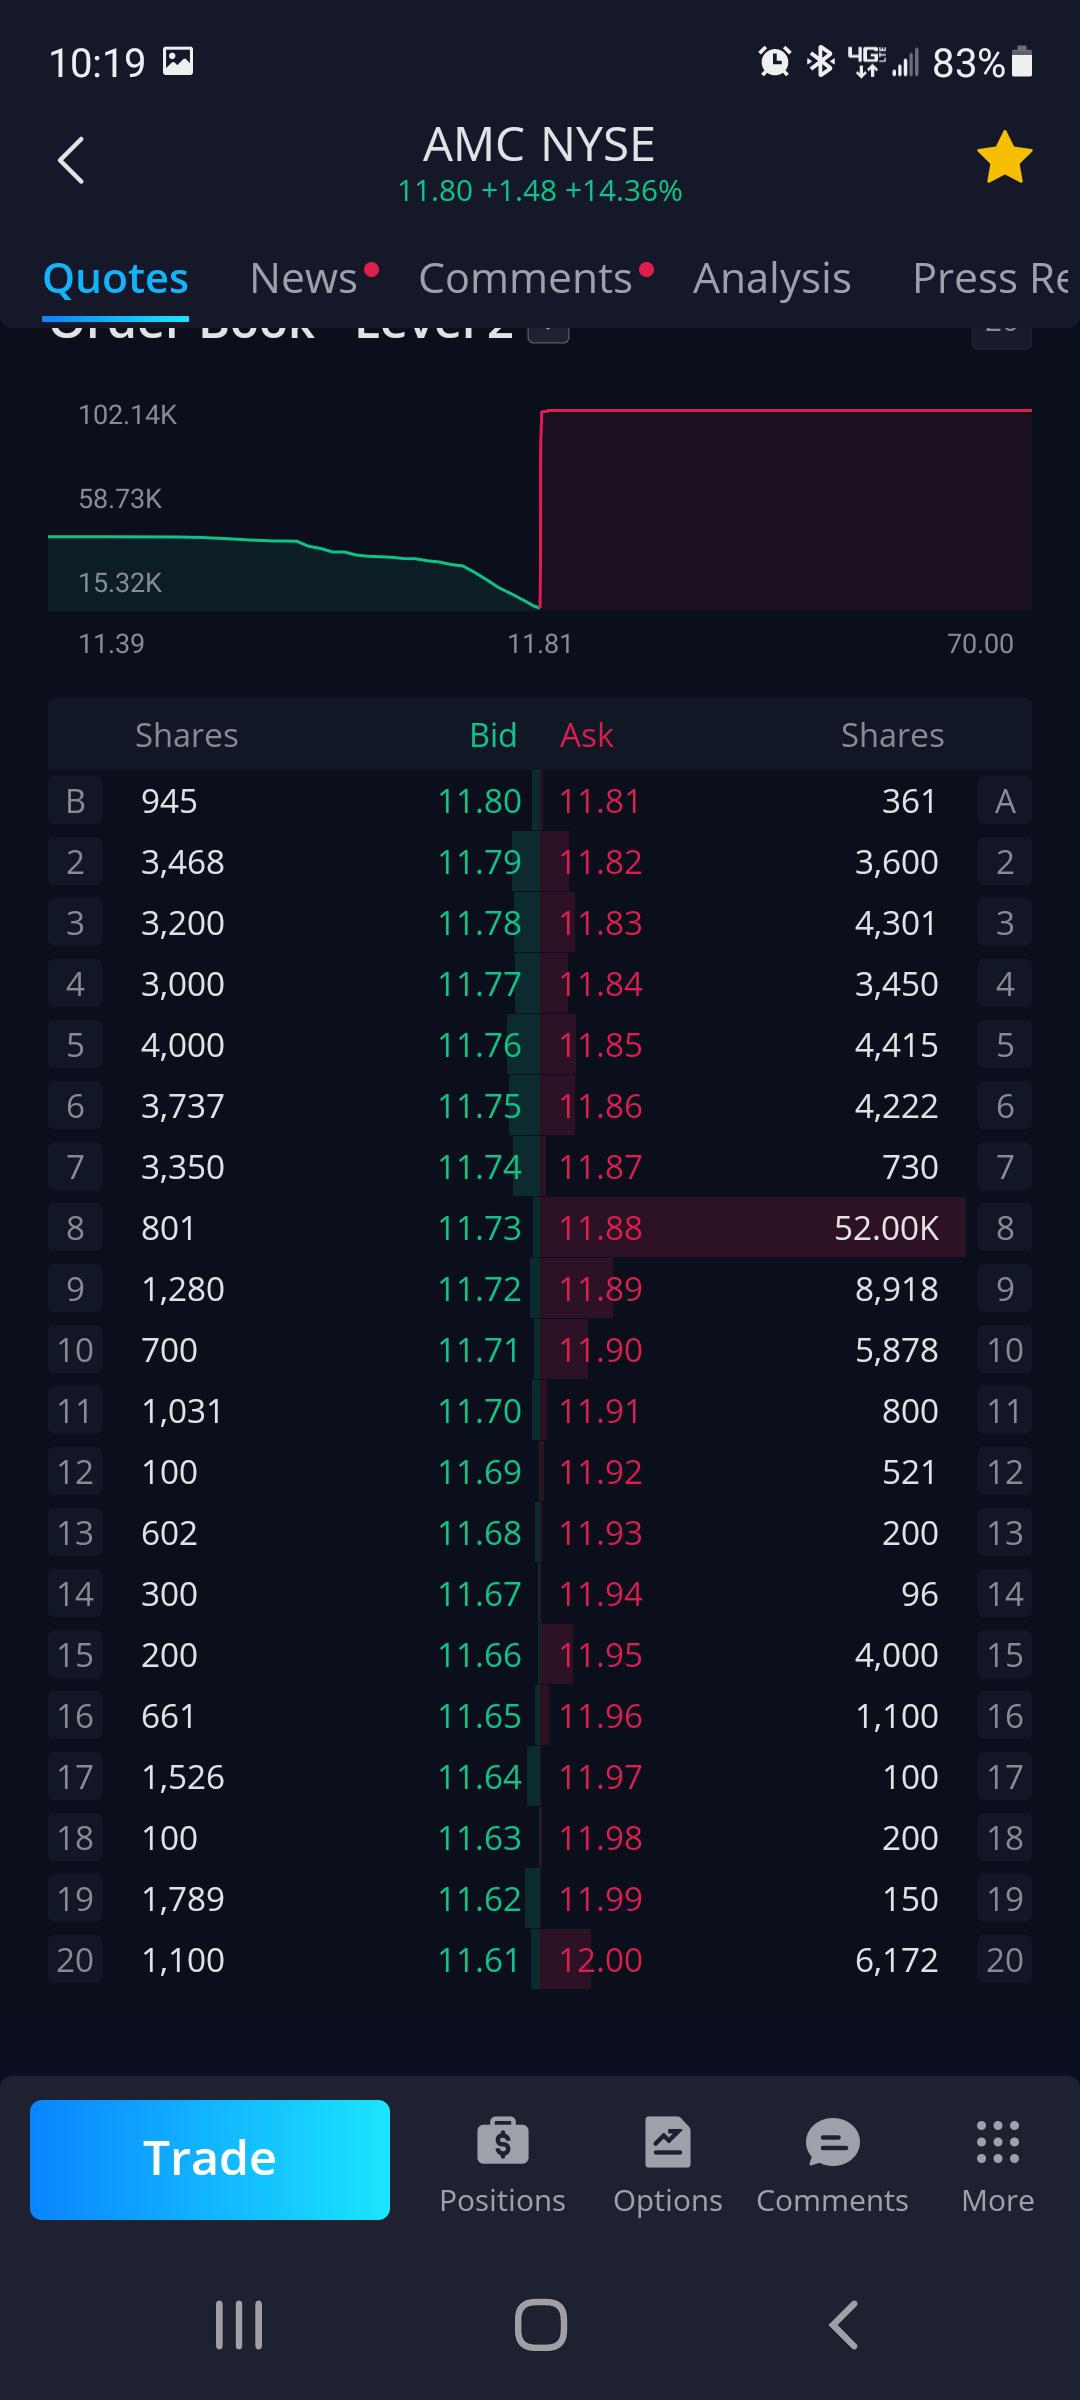Select the 4,415 ask shares
The width and height of the screenshot is (1080, 2400).
coord(897,1045)
